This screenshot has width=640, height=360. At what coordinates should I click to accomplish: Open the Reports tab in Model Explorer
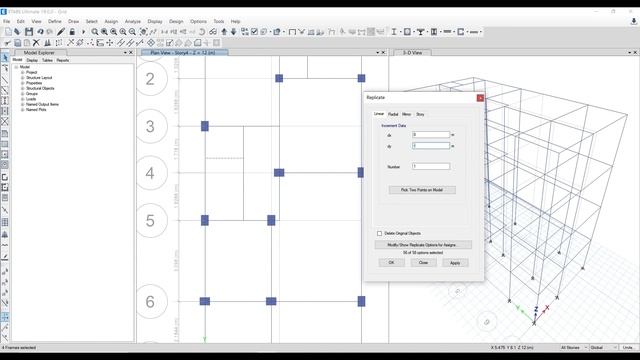[x=62, y=60]
